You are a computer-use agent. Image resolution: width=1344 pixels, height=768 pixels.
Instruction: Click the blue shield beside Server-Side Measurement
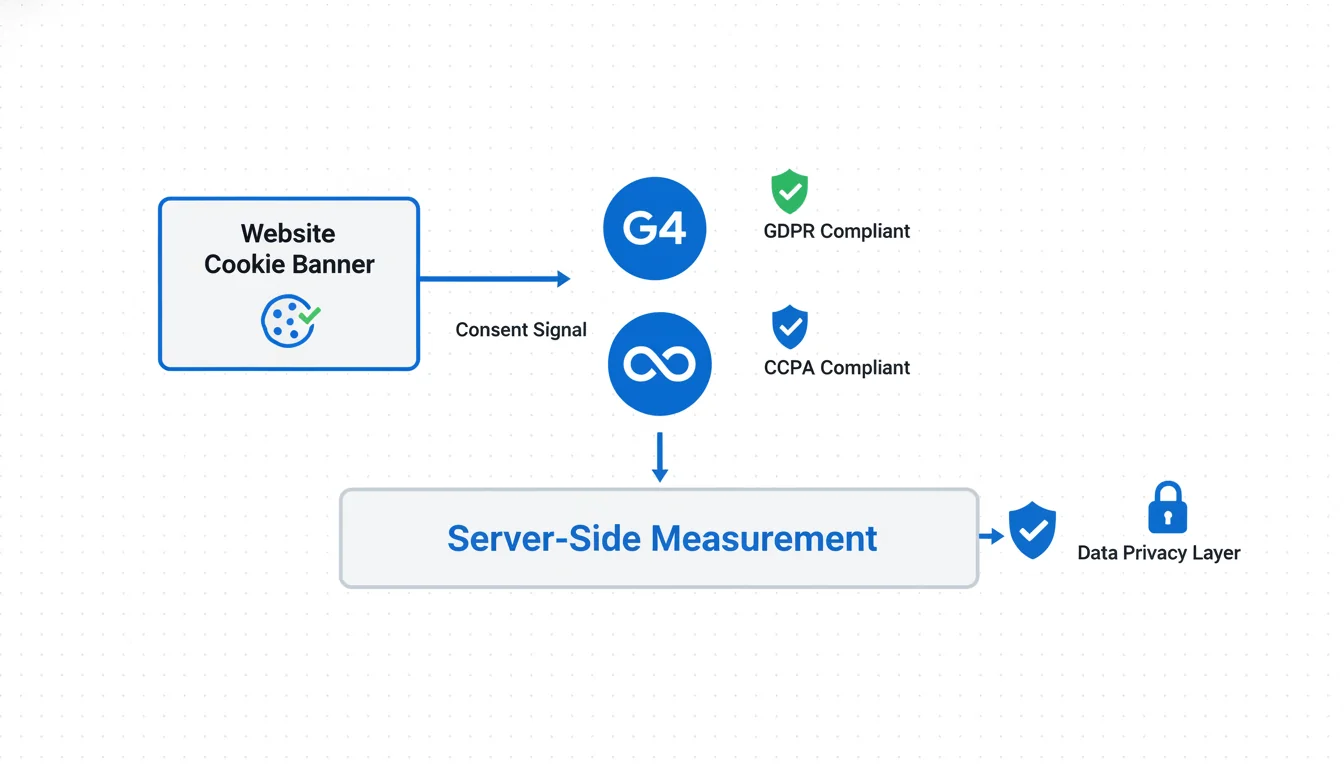coord(1032,530)
